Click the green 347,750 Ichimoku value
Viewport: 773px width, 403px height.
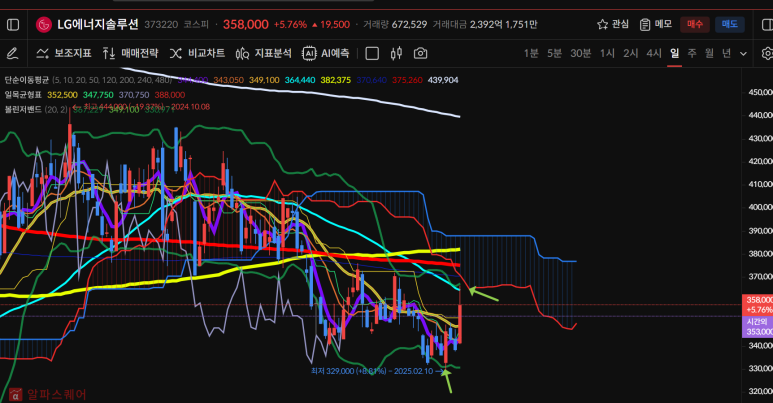[x=98, y=95]
